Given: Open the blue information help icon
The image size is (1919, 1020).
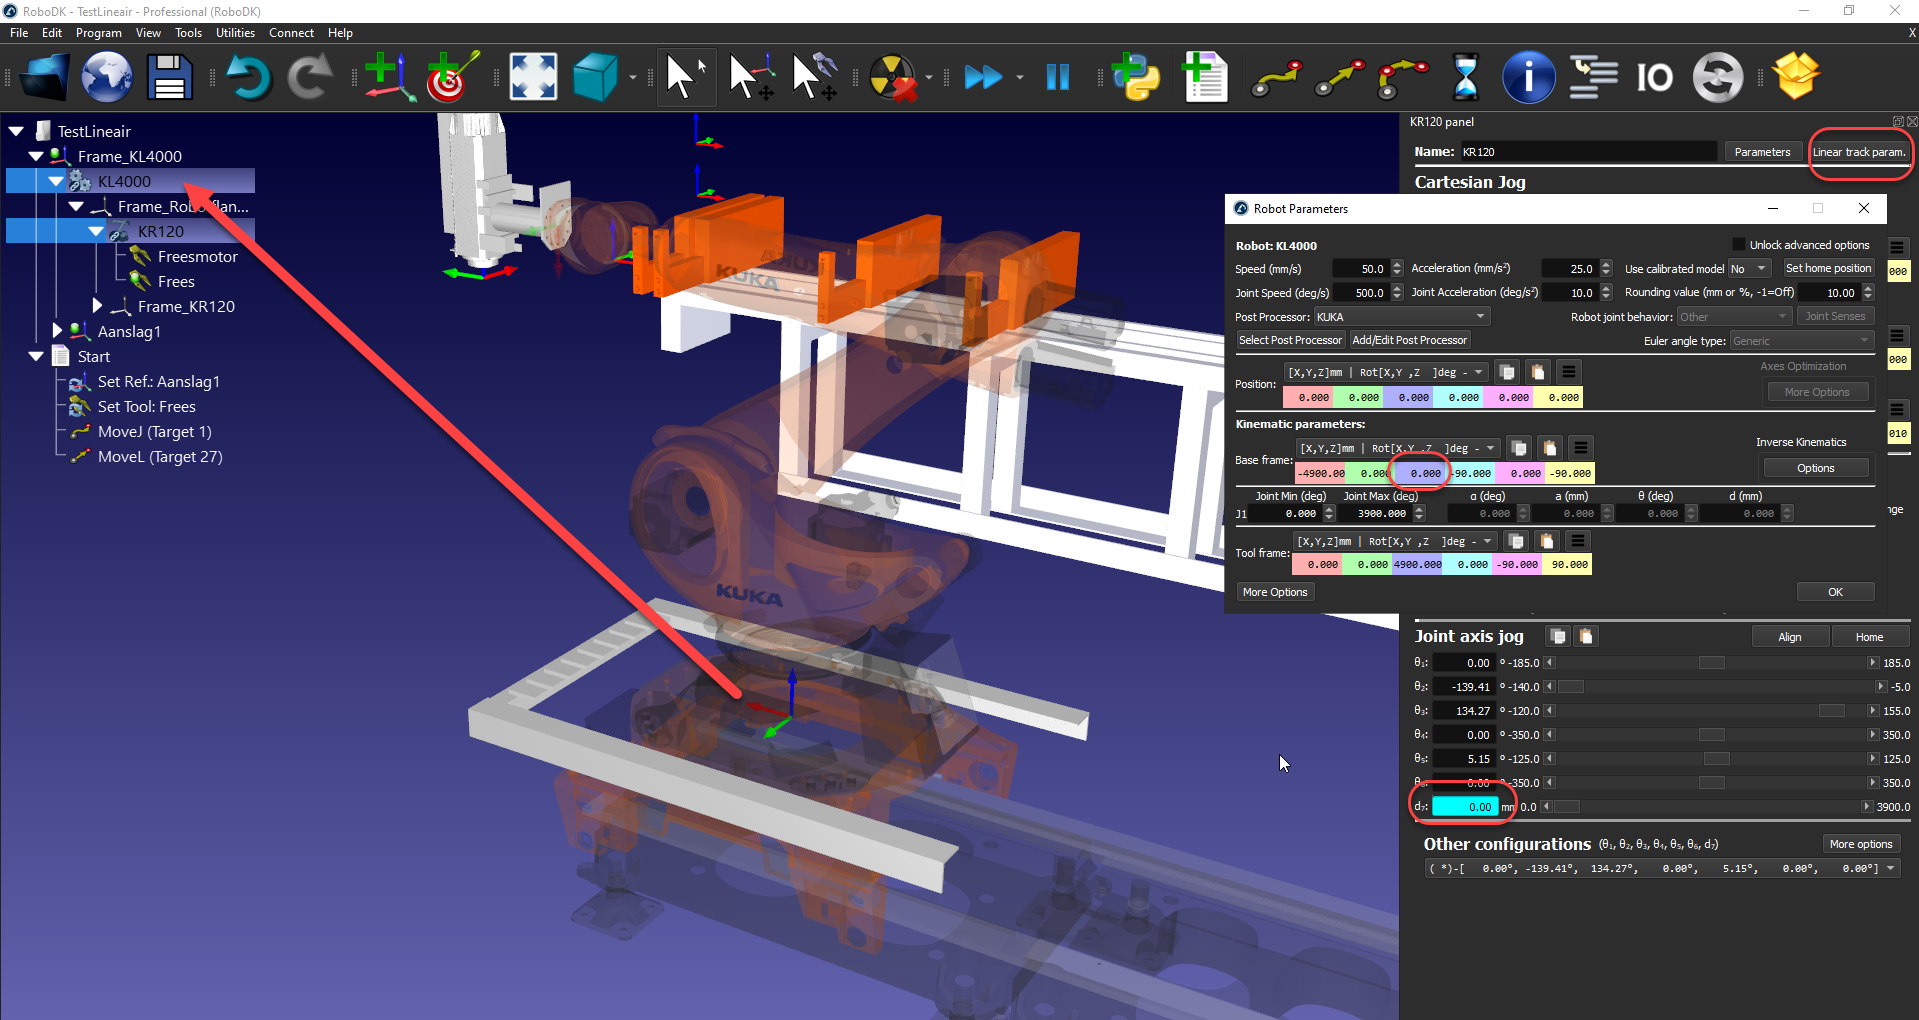Looking at the screenshot, I should (x=1528, y=77).
